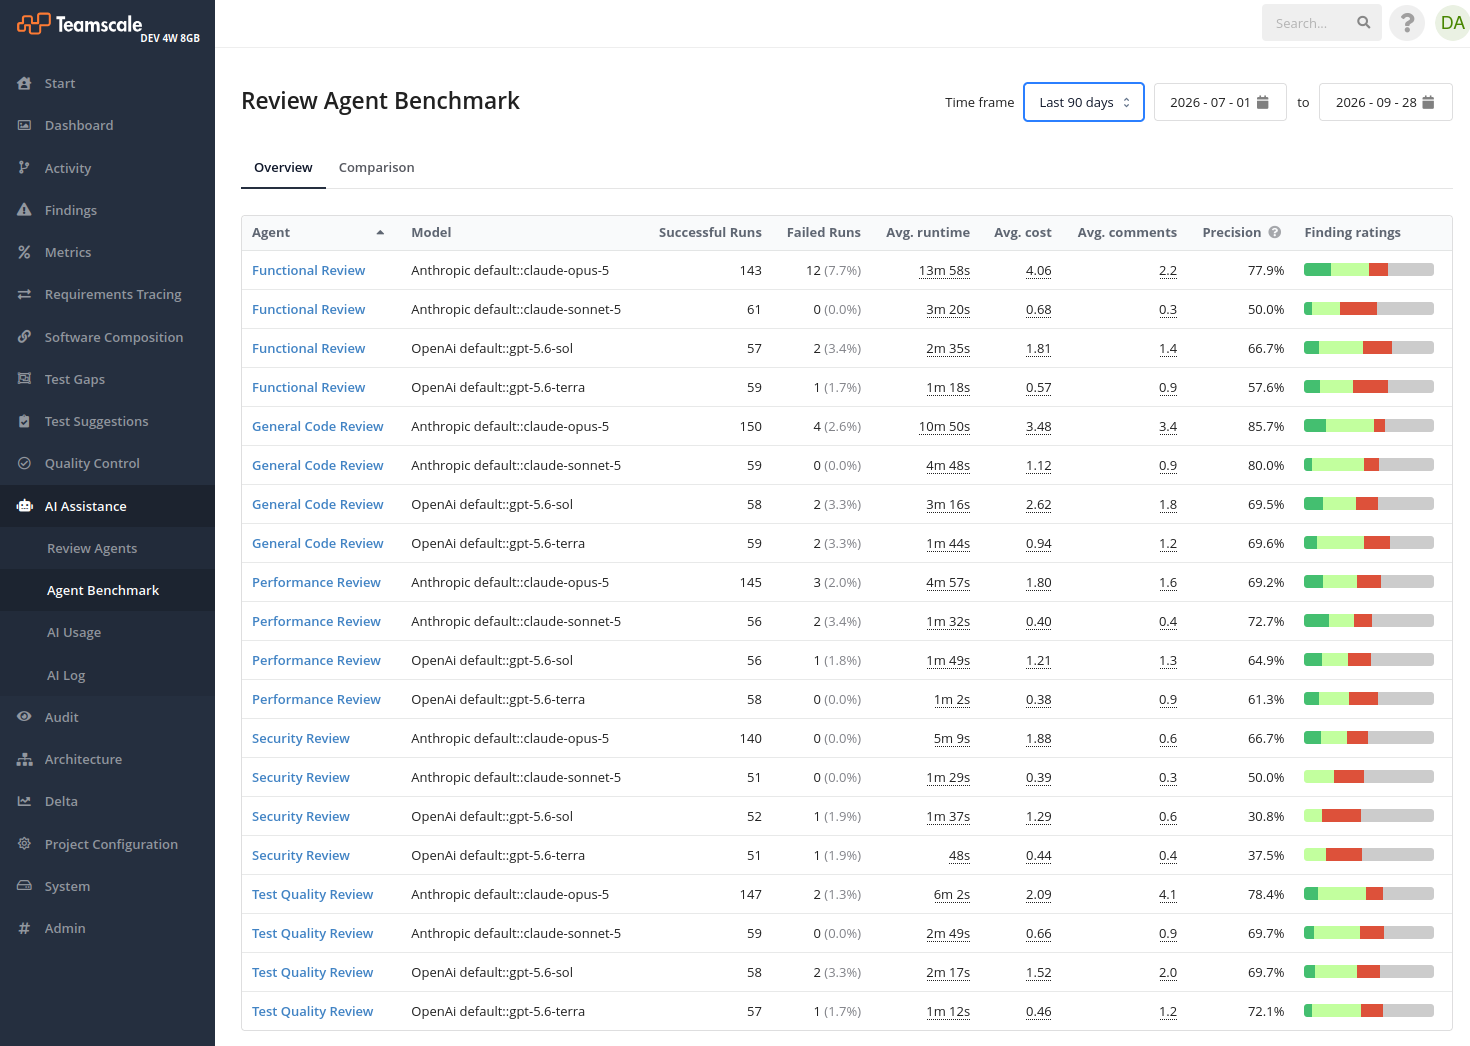This screenshot has width=1470, height=1046.
Task: Click the Quality Control checkmark icon
Action: 24,464
